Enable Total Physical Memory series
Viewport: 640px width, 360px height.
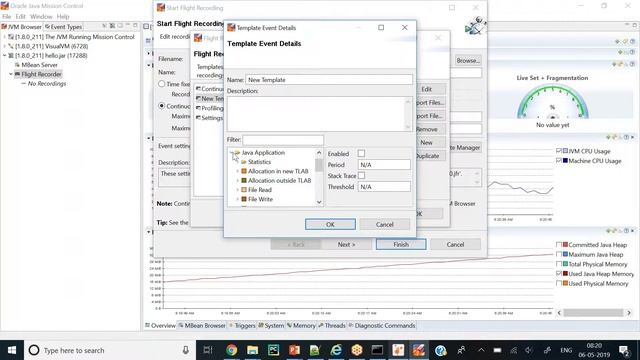point(559,264)
